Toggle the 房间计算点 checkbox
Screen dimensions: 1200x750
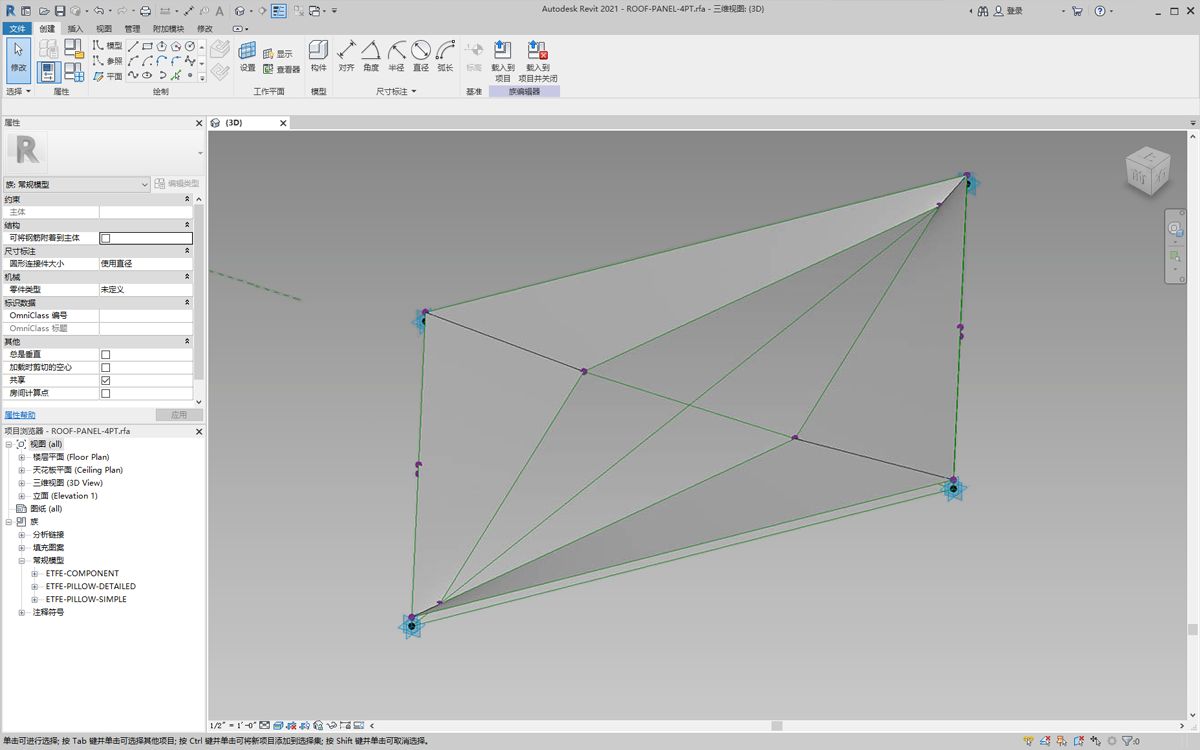click(106, 394)
